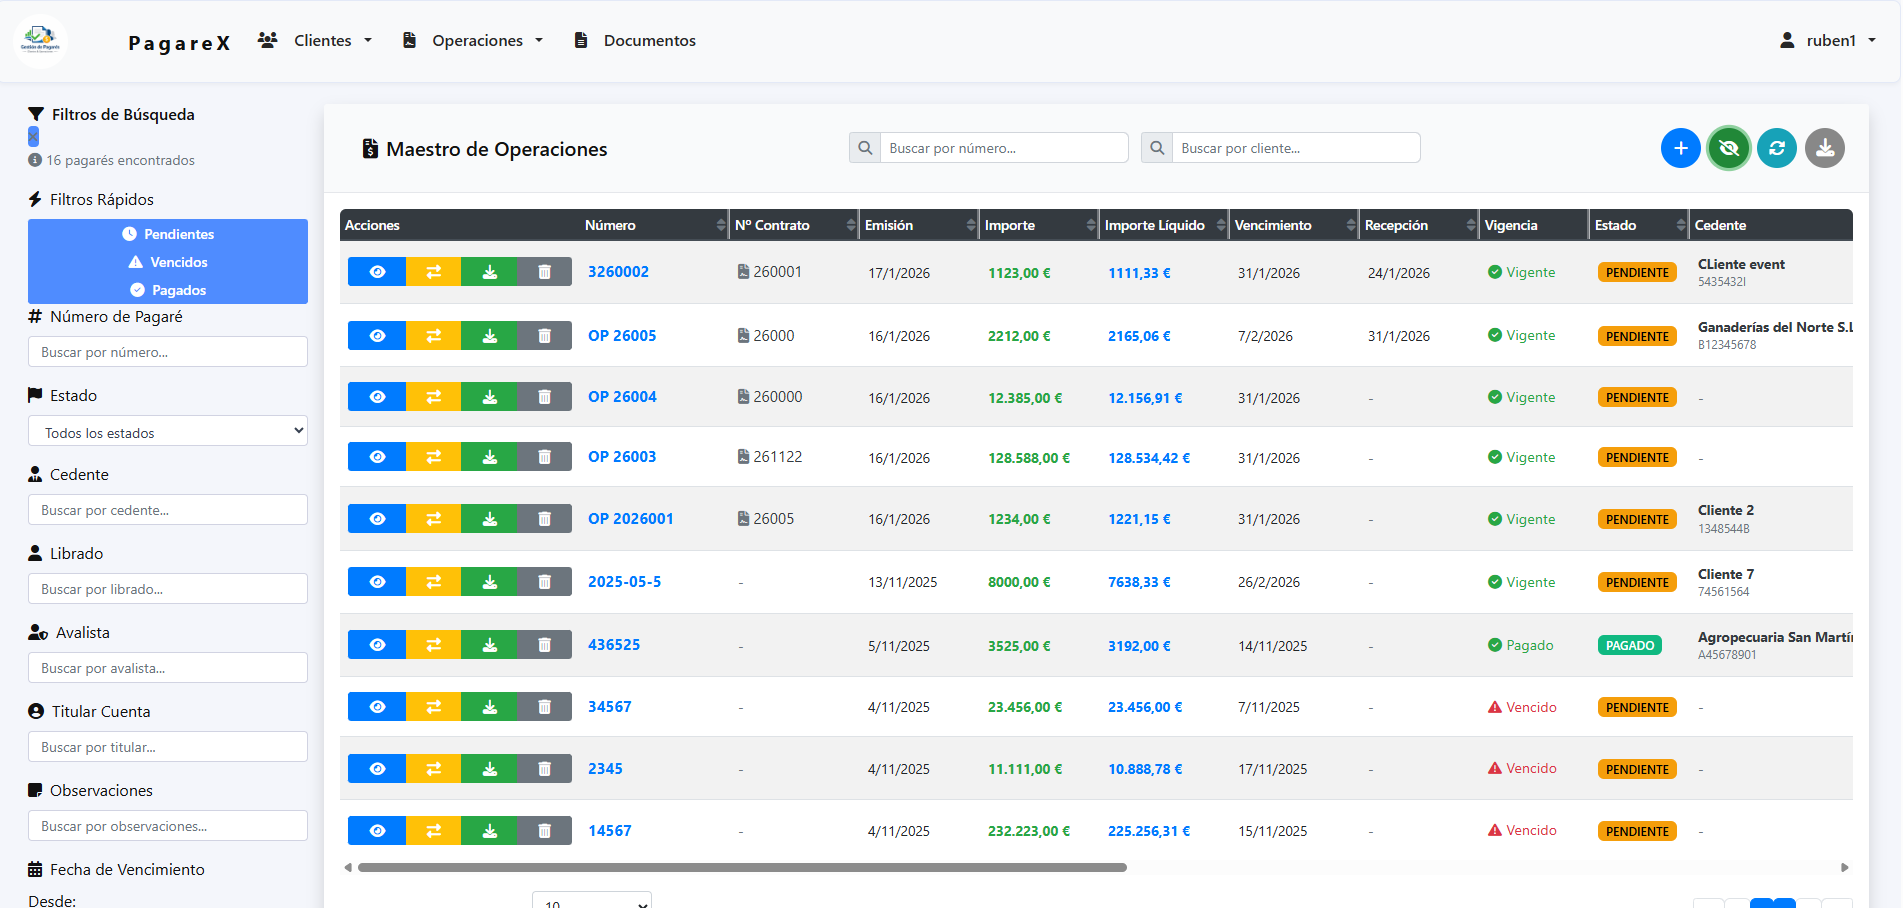Screen dimensions: 1903x908
Task: Click the eye icon for operation 436525
Action: pyautogui.click(x=377, y=645)
